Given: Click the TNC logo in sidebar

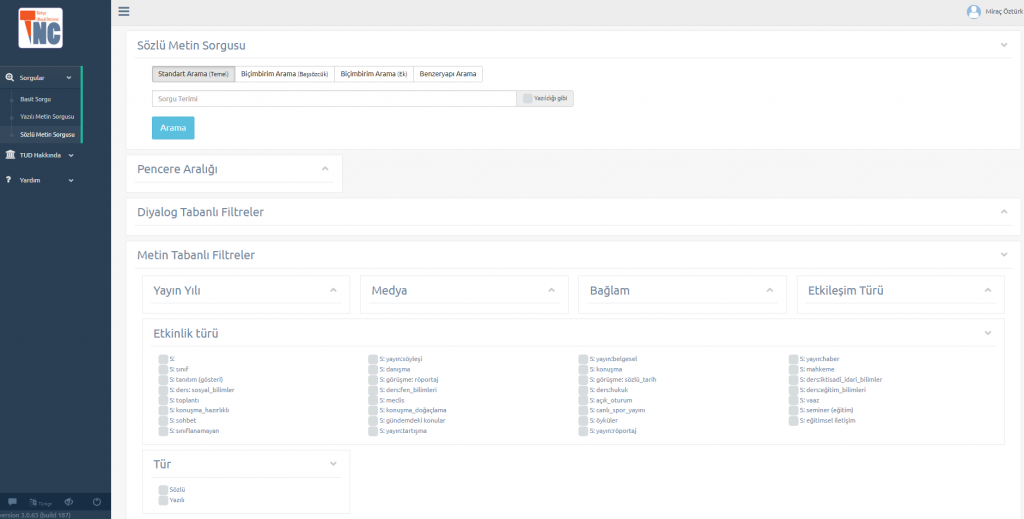Looking at the screenshot, I should coord(40,27).
